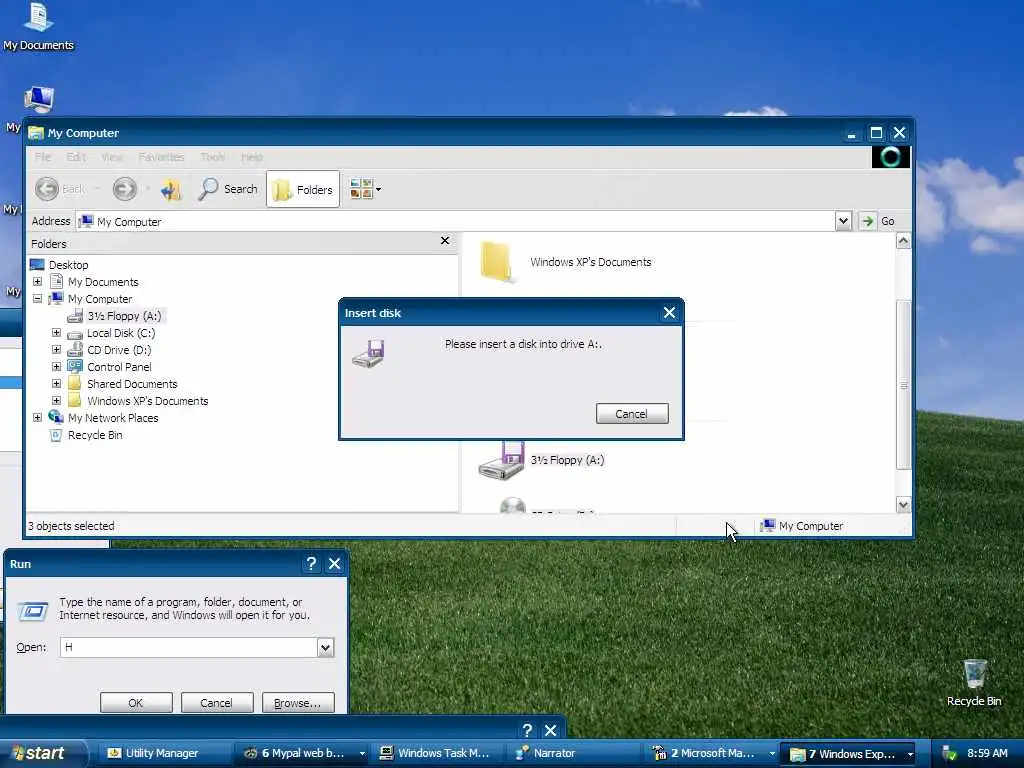Close the Folders pane with X
Image resolution: width=1024 pixels, height=768 pixels.
445,241
